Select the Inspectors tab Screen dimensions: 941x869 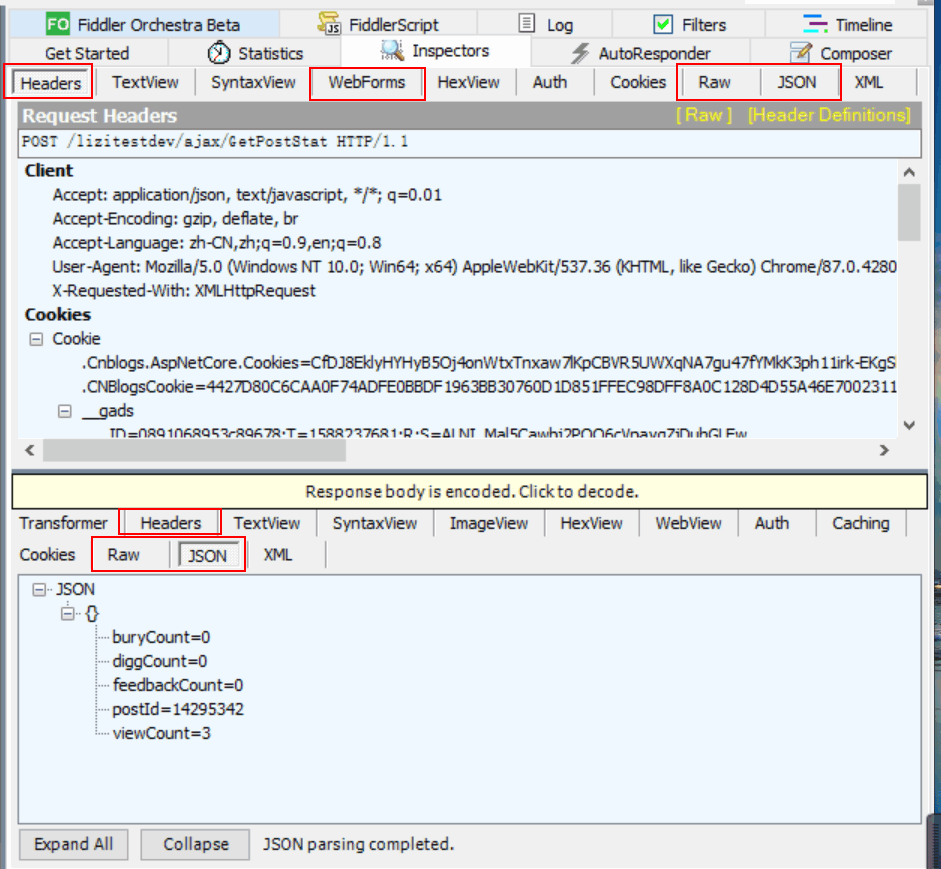[x=436, y=51]
